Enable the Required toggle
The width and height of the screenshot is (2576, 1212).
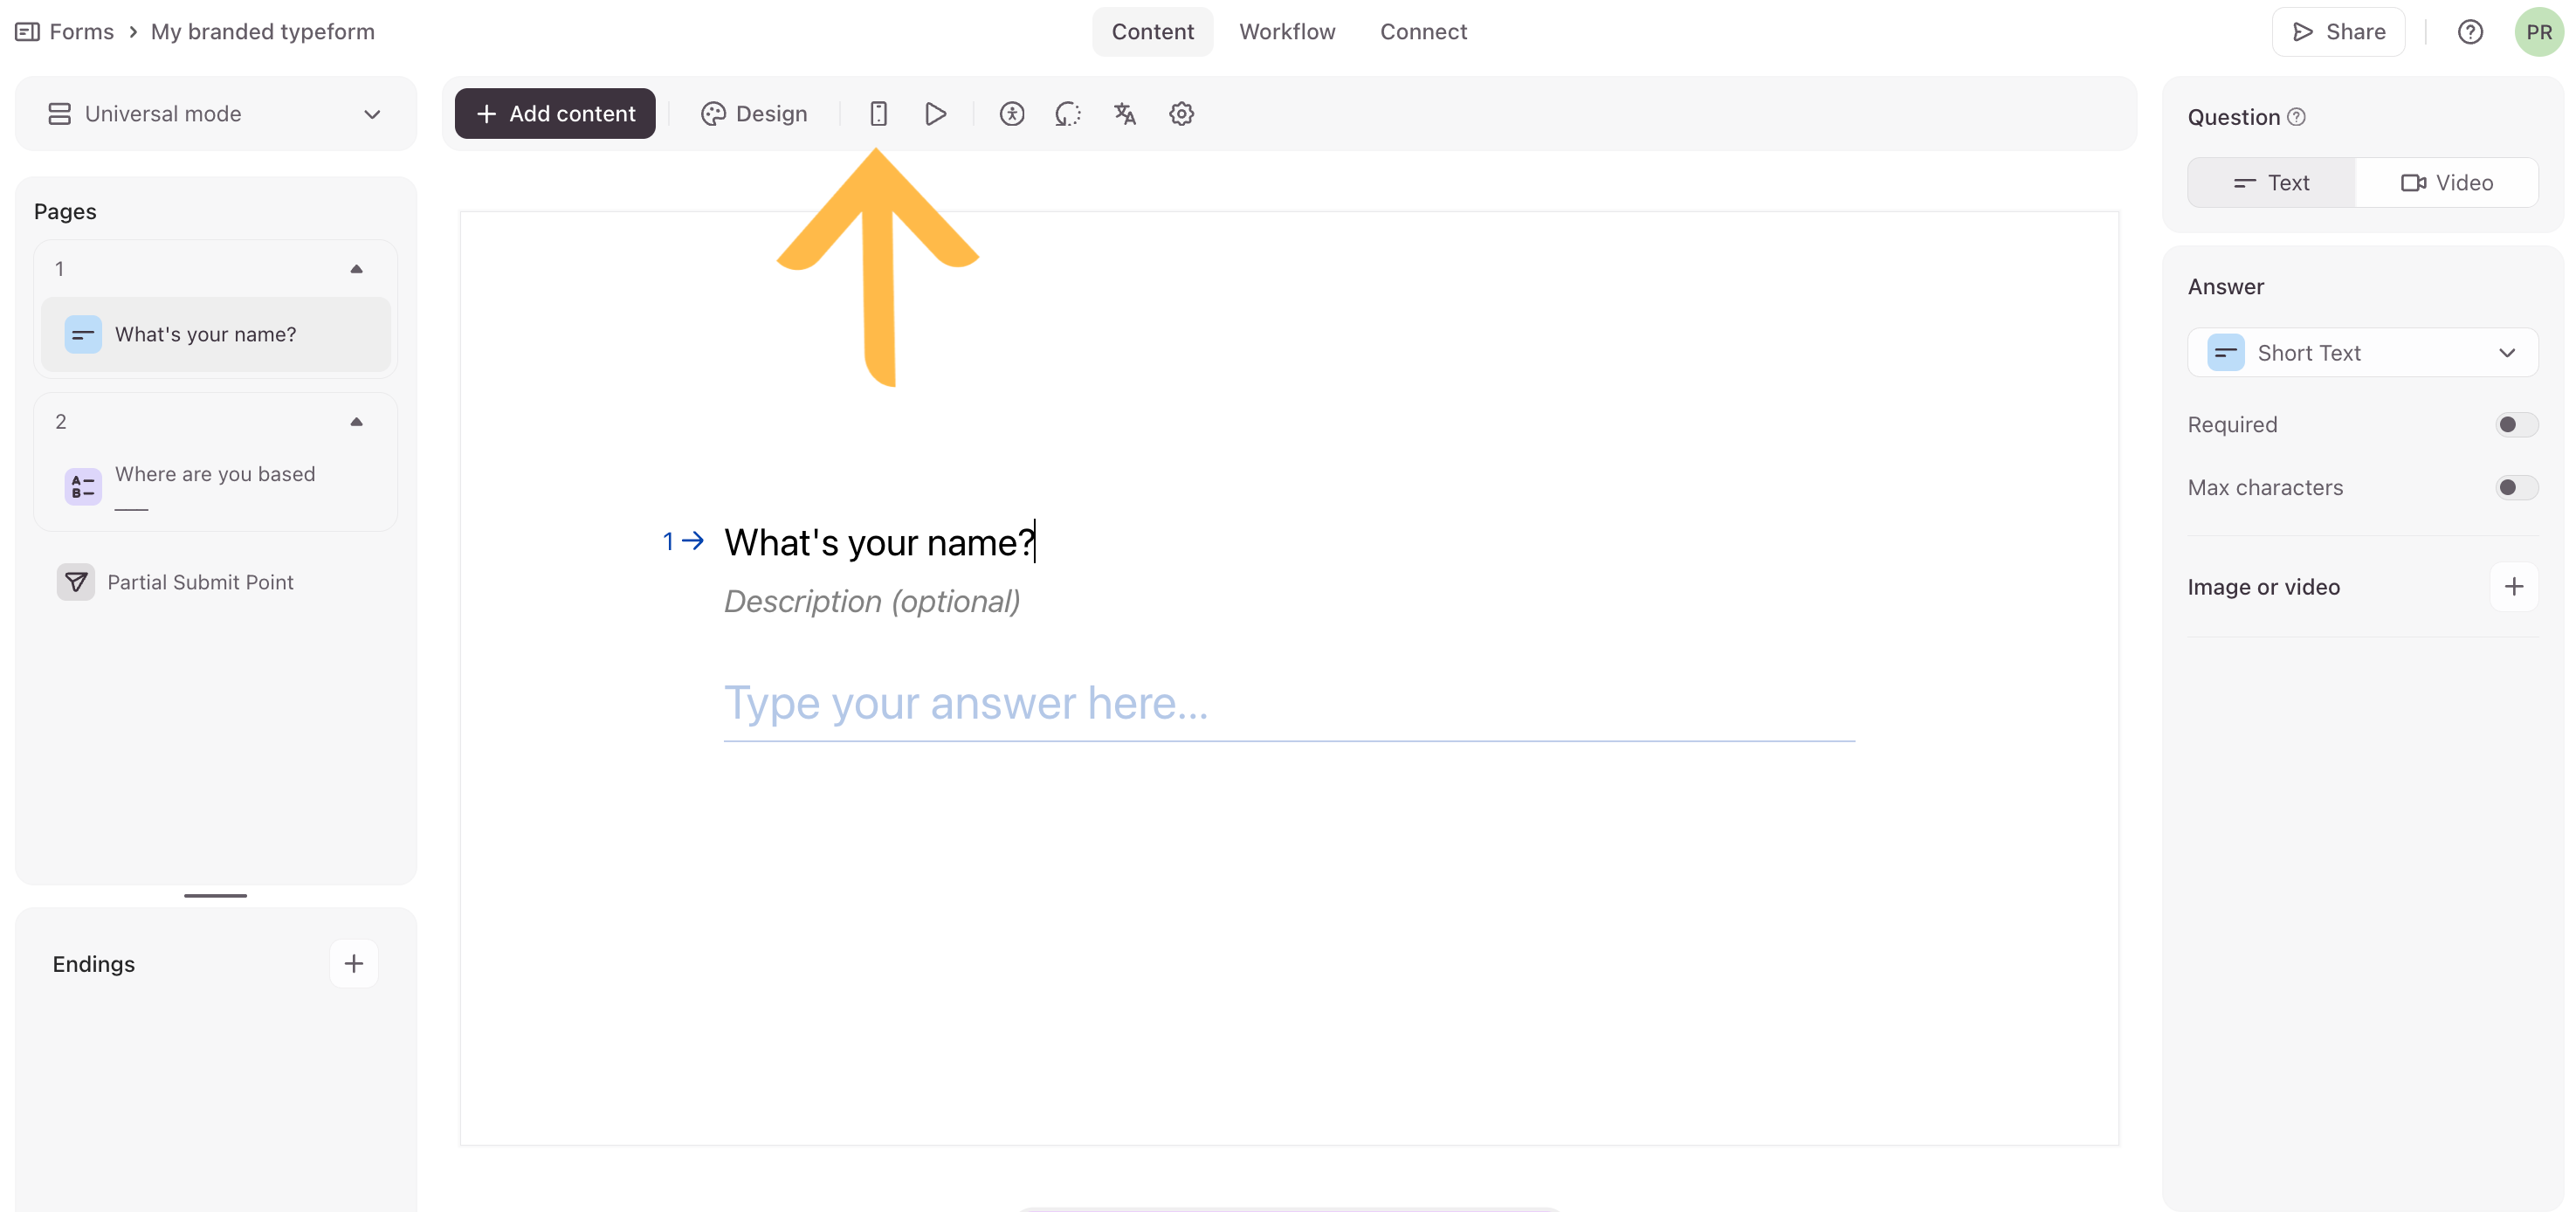coord(2514,425)
